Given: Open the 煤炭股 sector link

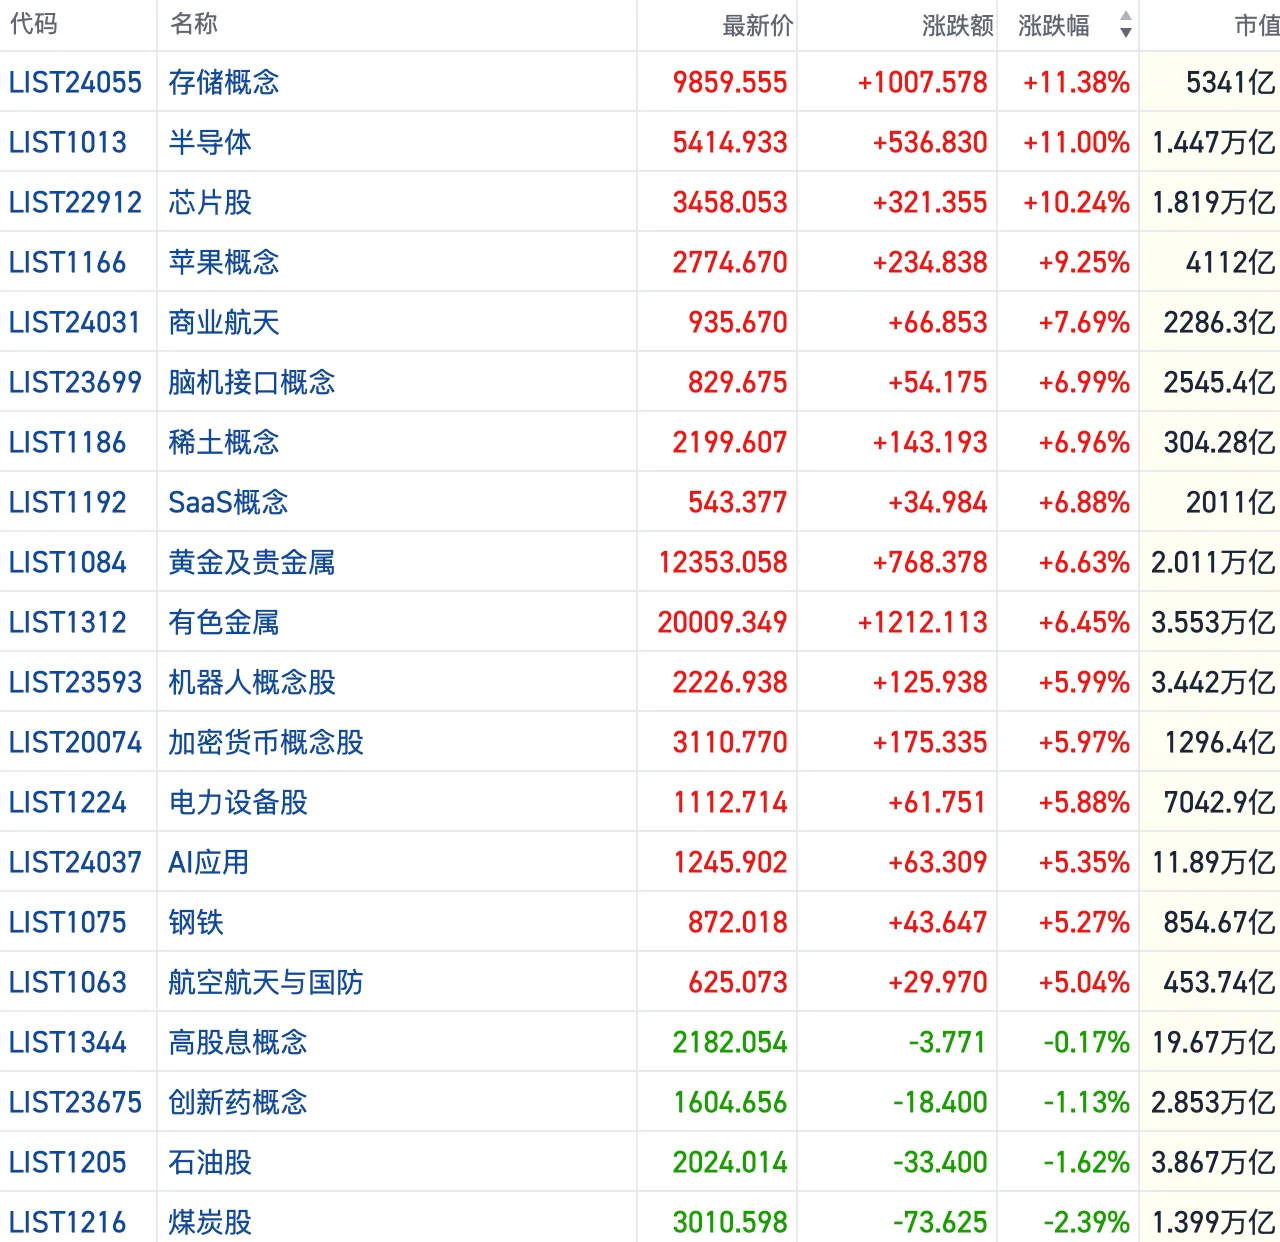Looking at the screenshot, I should click(210, 1222).
